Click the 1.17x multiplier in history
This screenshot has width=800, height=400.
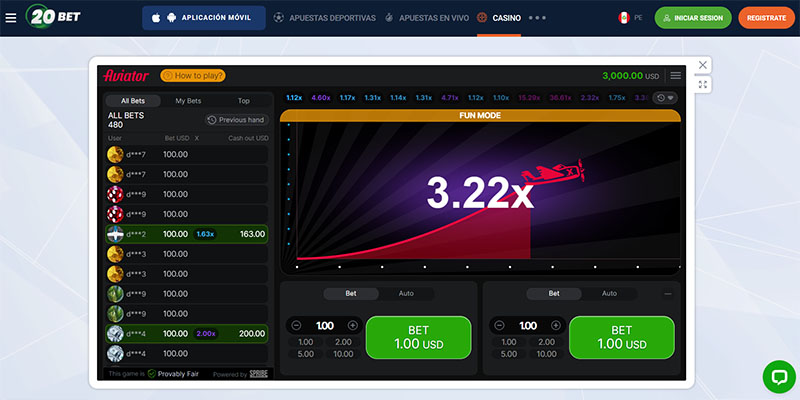coord(347,97)
